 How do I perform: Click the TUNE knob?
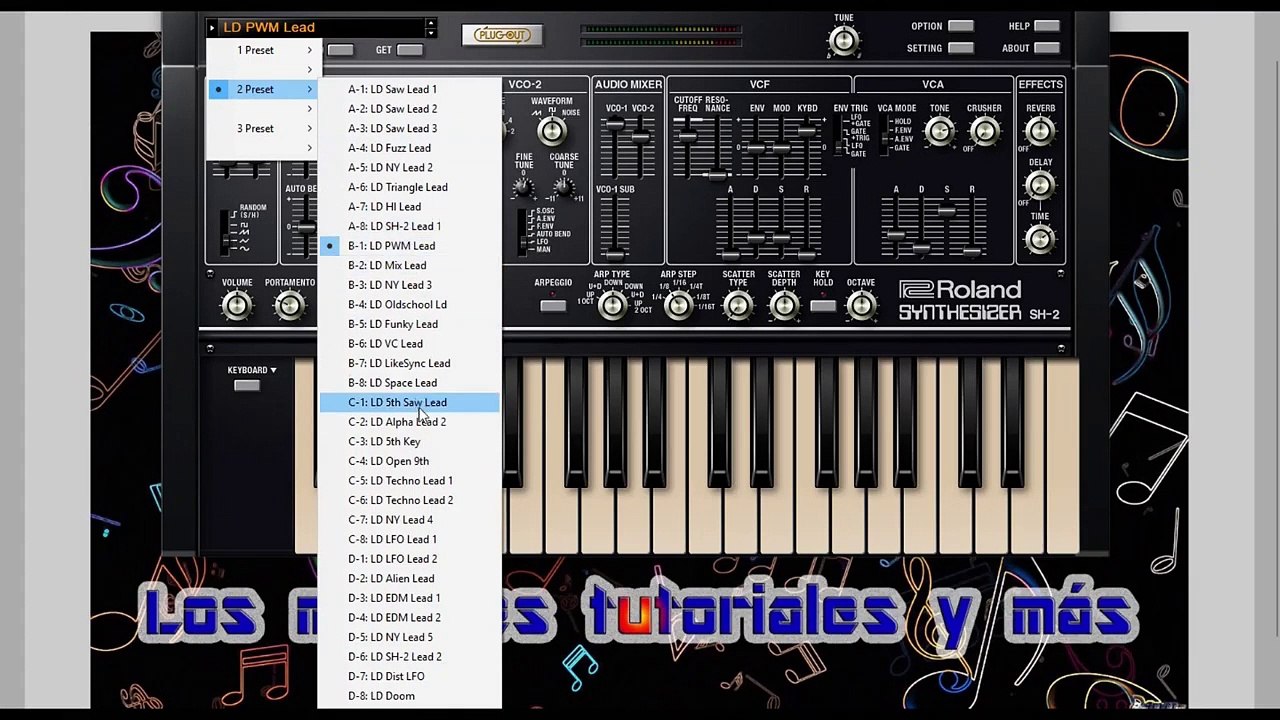(844, 41)
